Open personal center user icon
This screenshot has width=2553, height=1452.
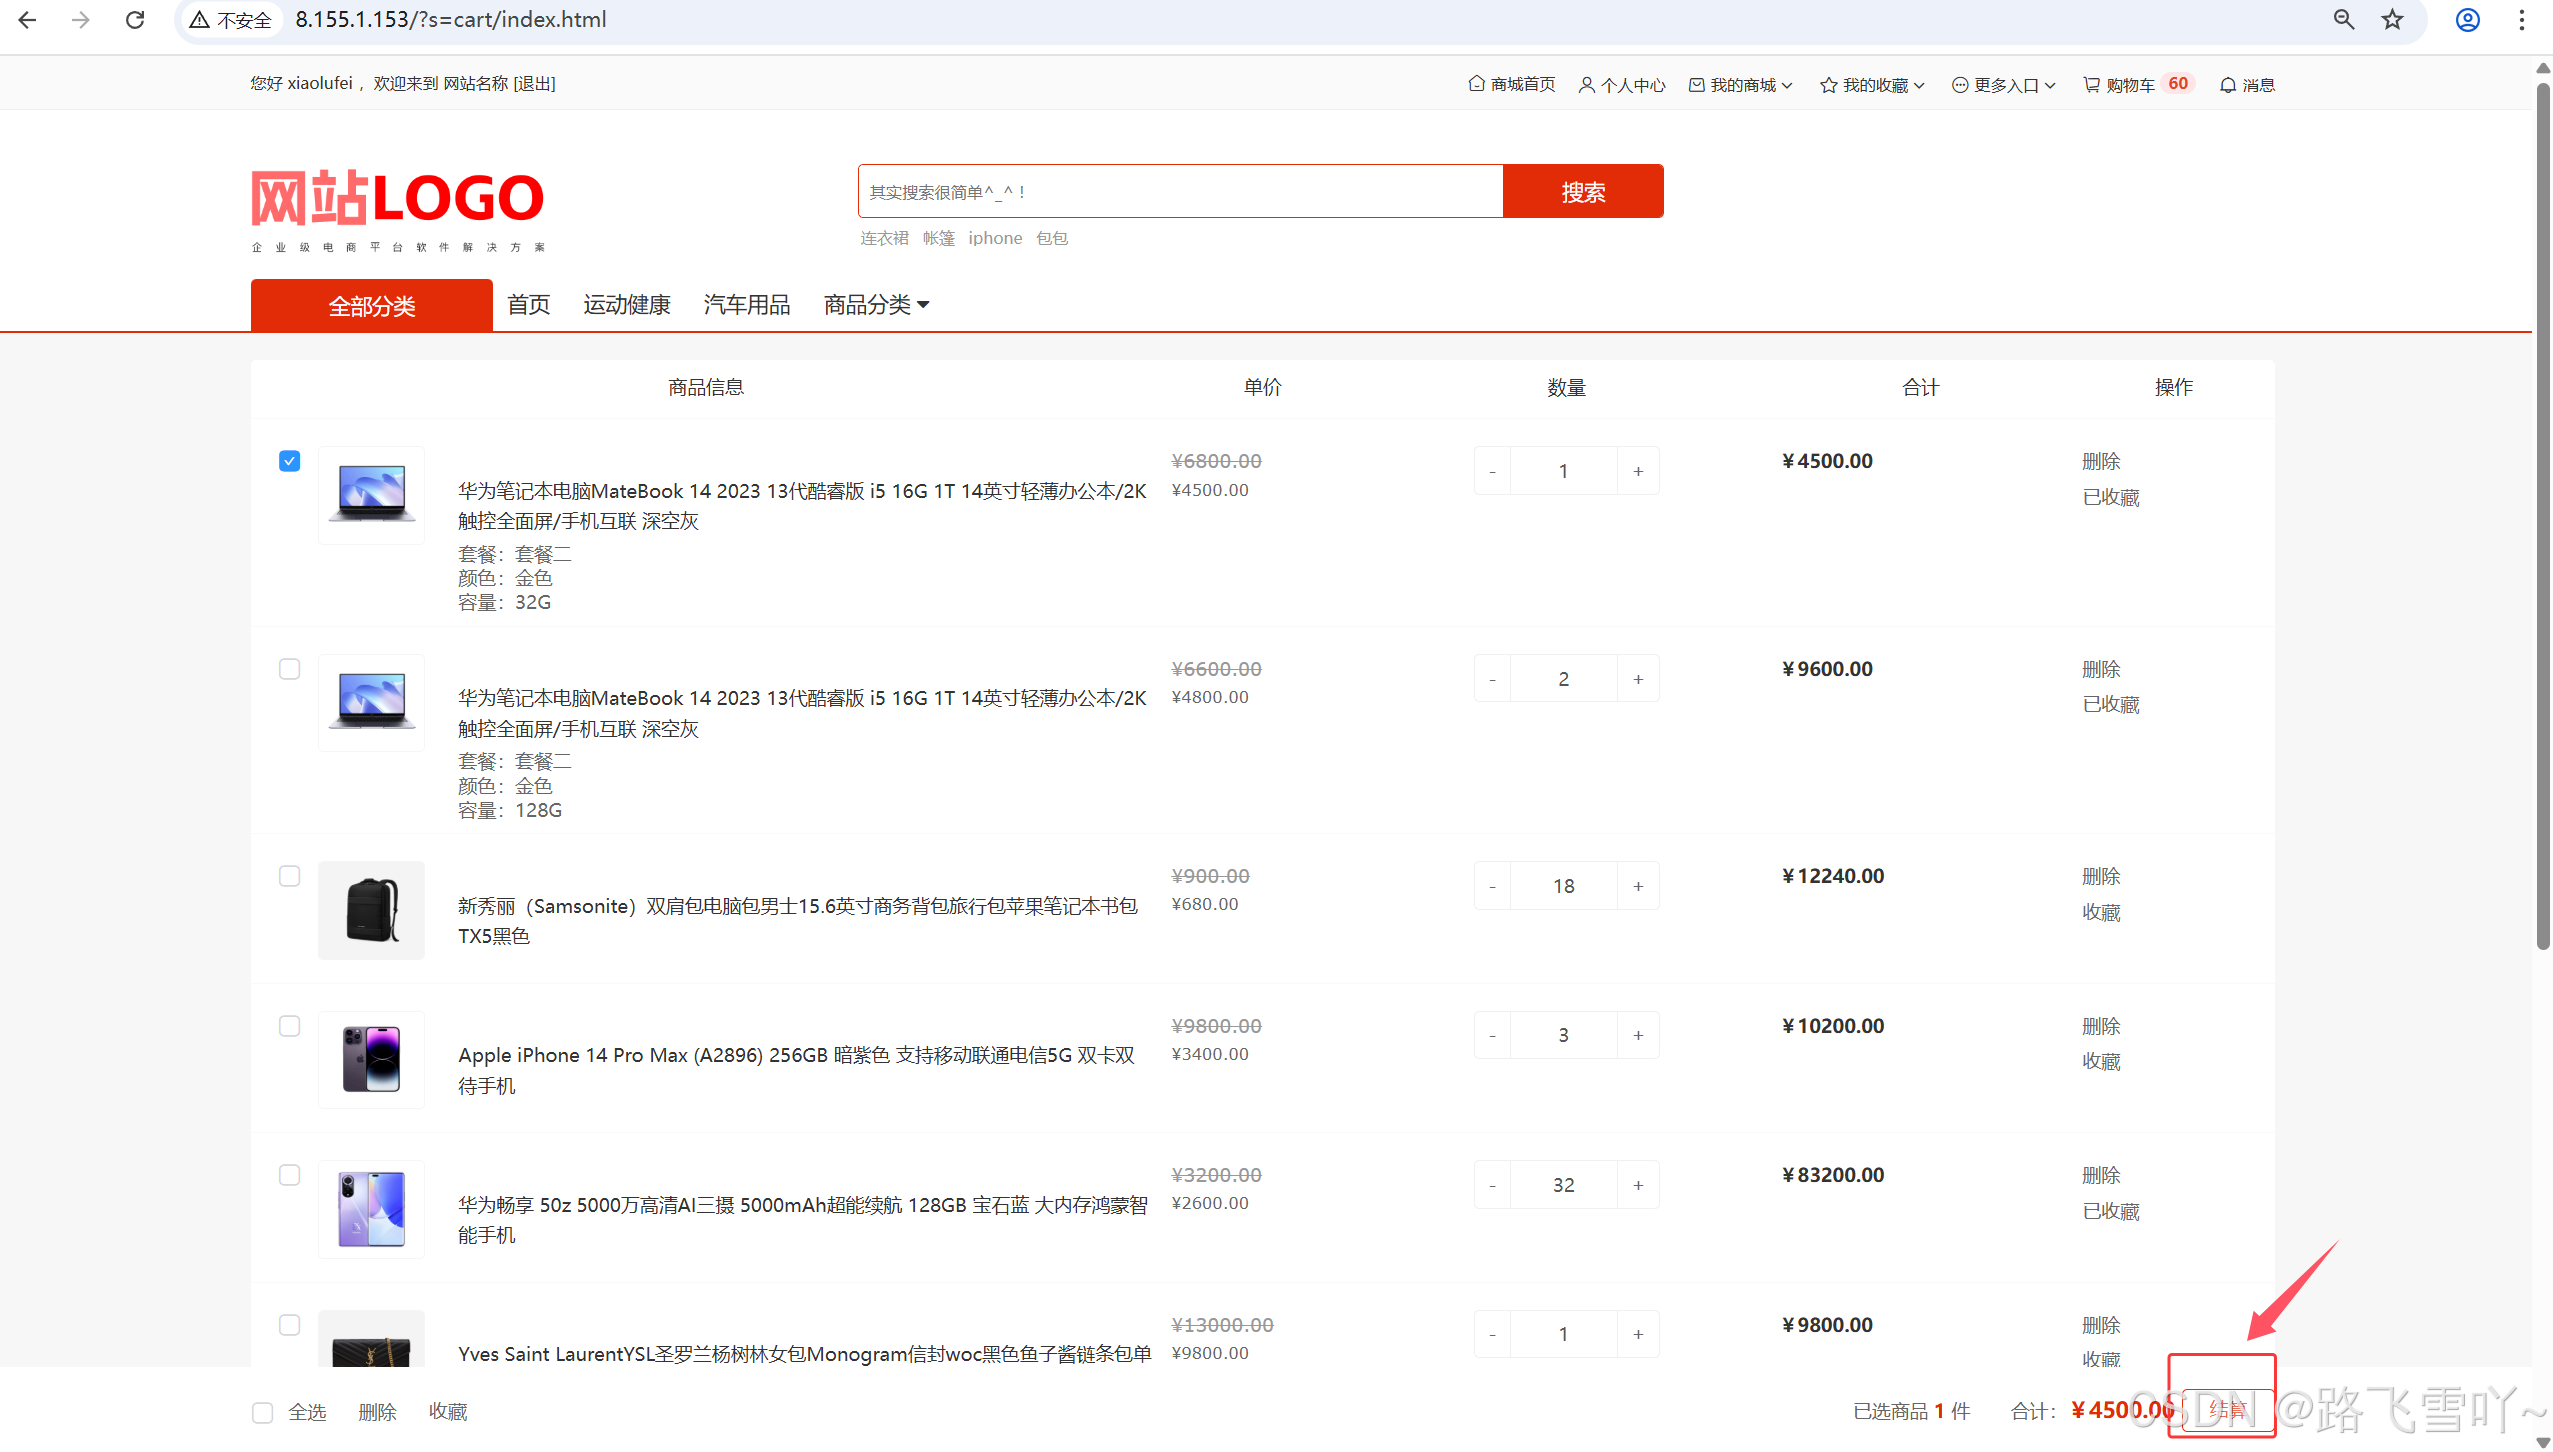(x=1587, y=85)
